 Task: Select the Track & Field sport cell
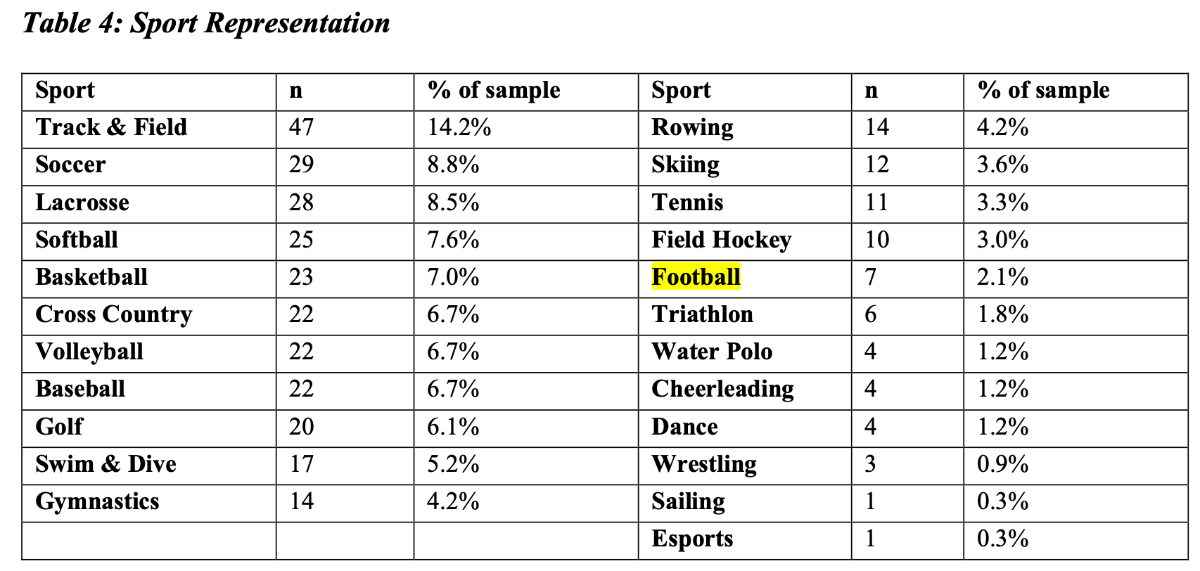[111, 127]
